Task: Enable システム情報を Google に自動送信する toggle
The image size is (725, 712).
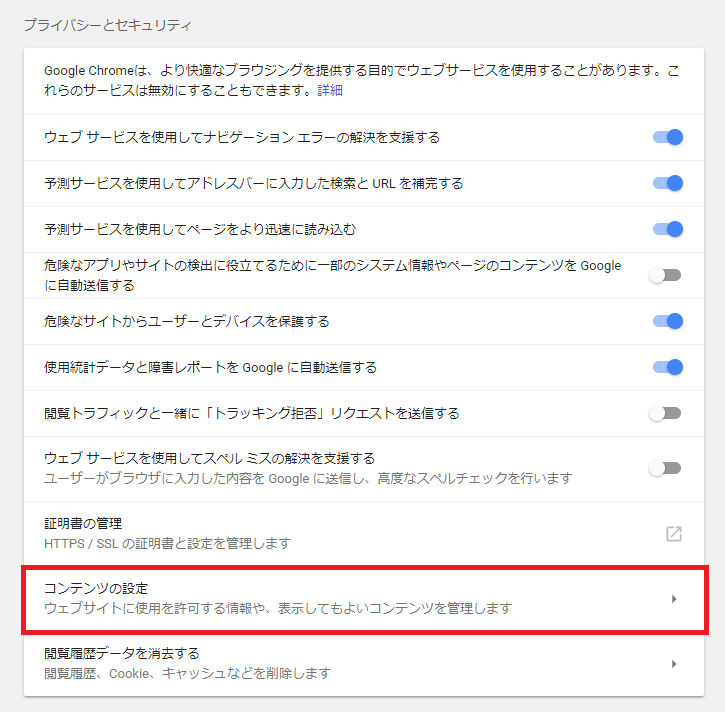Action: (x=665, y=276)
